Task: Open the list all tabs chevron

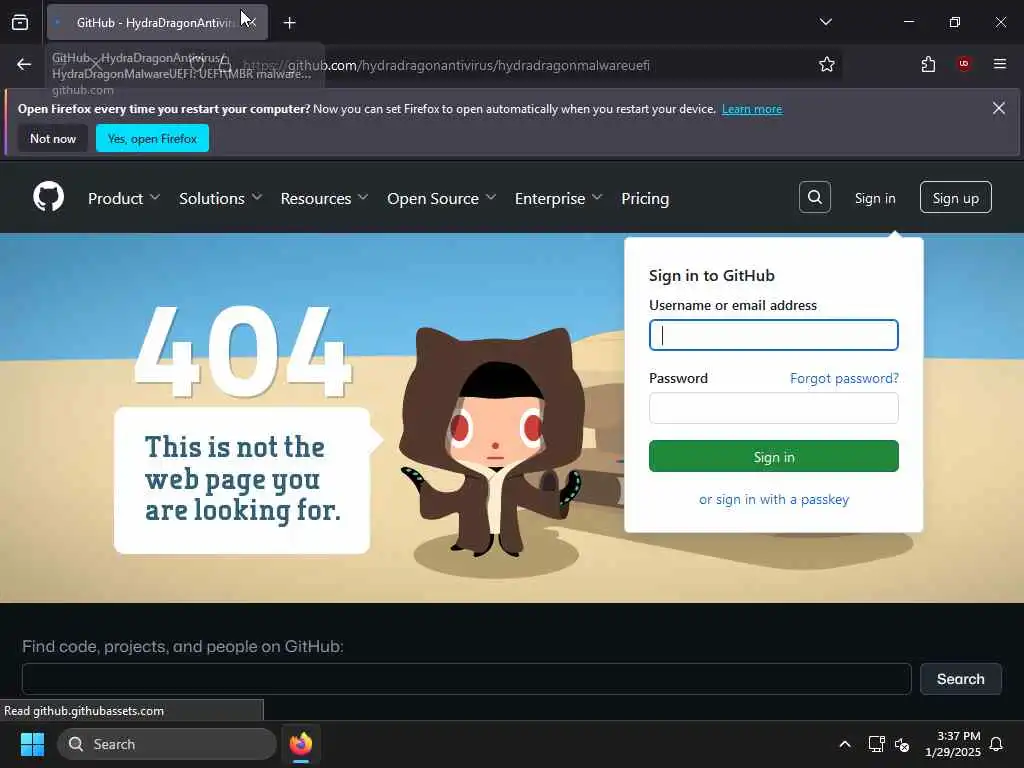Action: pyautogui.click(x=825, y=22)
